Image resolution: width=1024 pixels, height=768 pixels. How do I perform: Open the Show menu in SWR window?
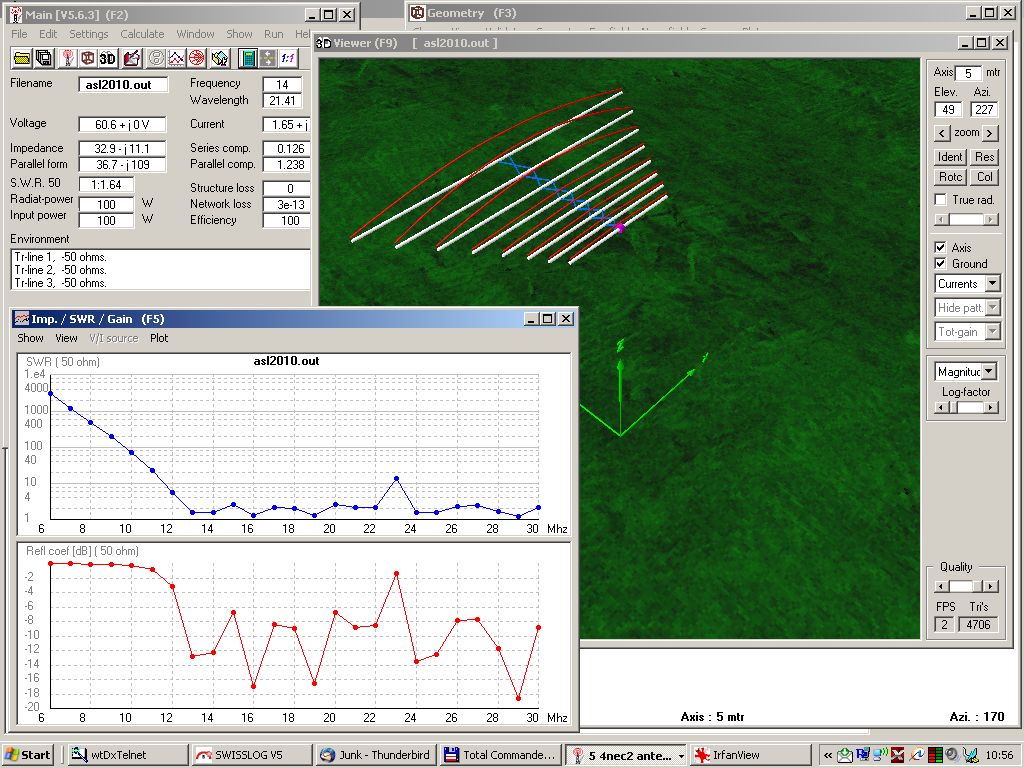[x=30, y=338]
